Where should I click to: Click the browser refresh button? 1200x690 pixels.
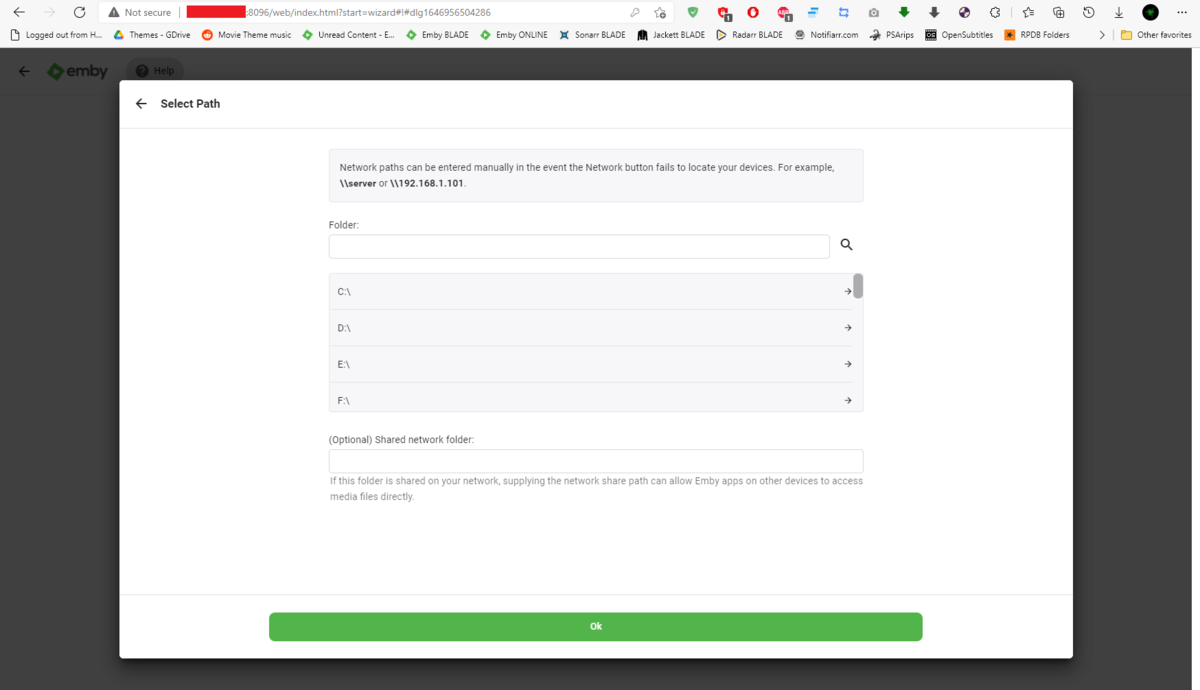tap(79, 12)
